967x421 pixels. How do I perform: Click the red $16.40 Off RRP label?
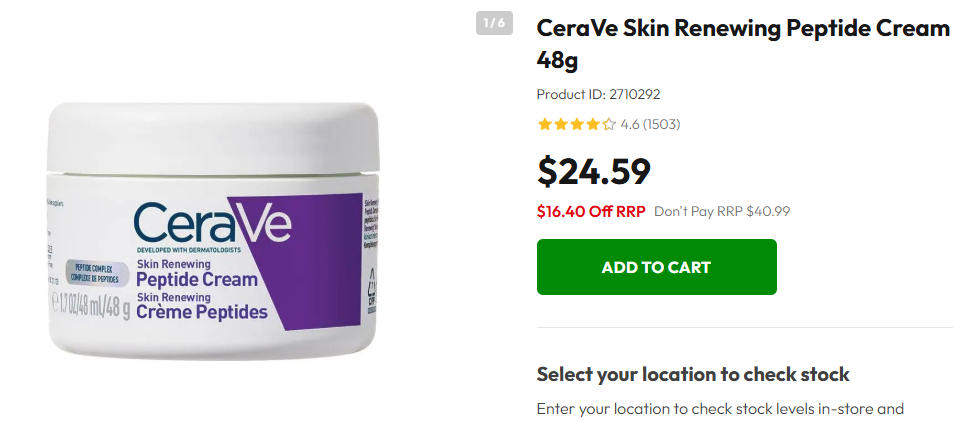point(591,211)
